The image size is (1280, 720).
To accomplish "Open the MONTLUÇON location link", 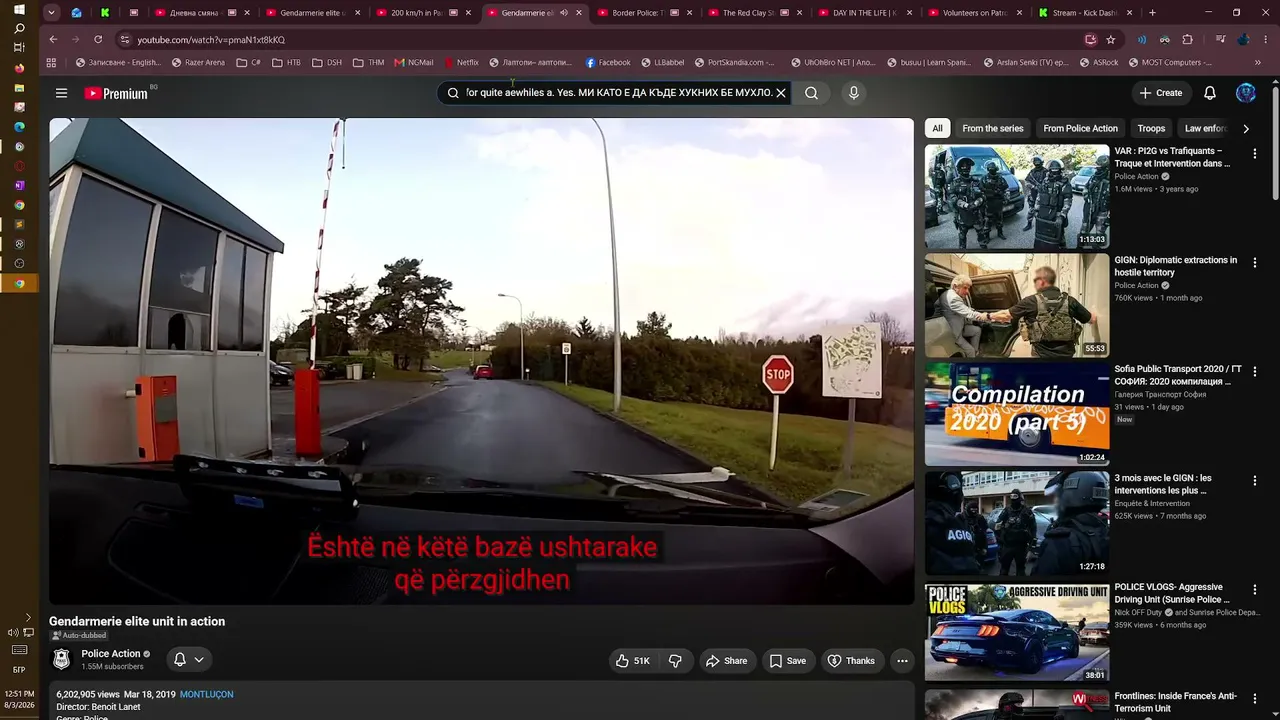I will click(x=206, y=694).
